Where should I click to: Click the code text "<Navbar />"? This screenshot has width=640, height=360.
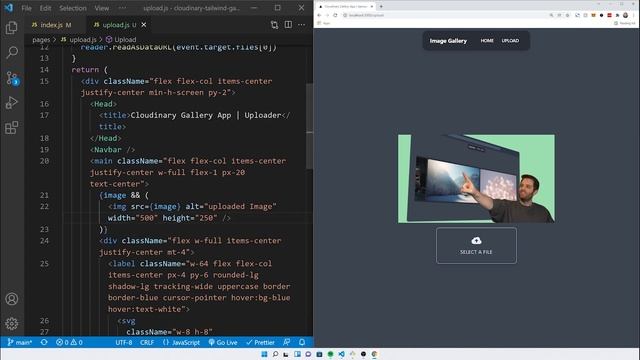(x=112, y=149)
